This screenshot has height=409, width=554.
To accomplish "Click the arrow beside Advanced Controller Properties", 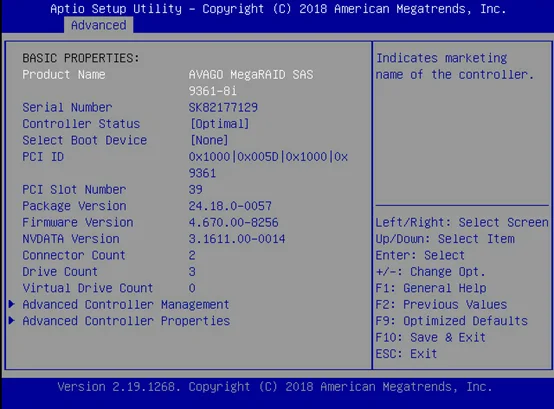I will click(x=12, y=320).
